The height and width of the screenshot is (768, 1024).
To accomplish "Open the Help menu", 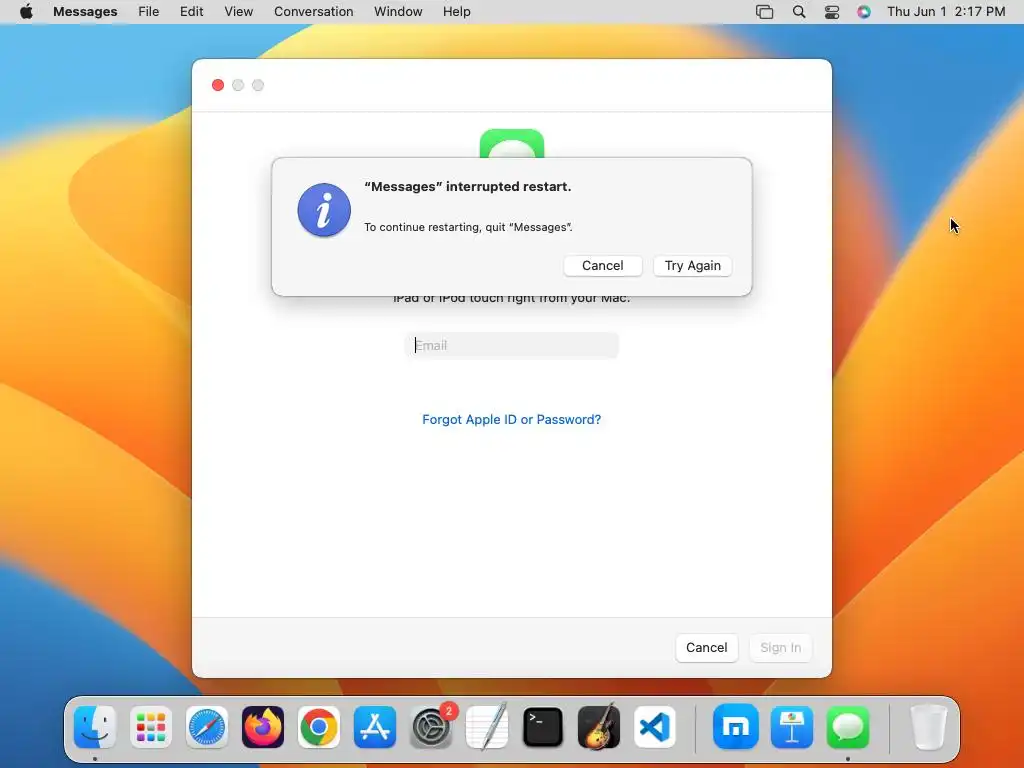I will 456,12.
